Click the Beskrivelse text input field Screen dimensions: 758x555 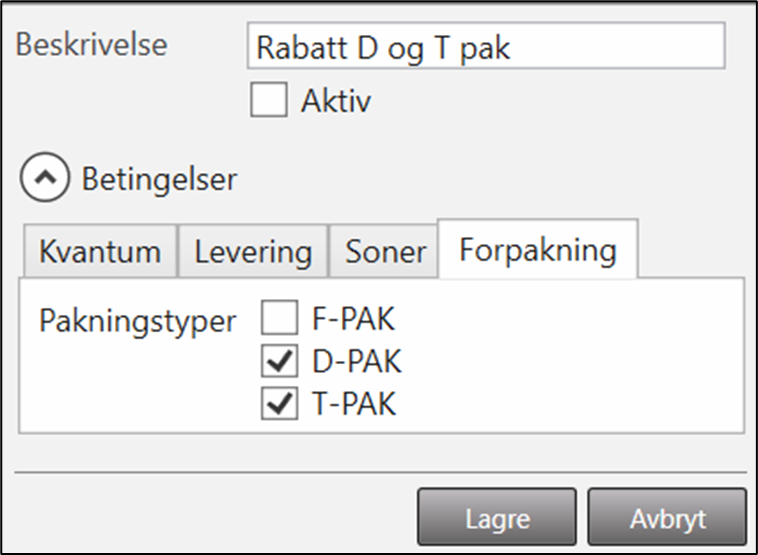(485, 47)
